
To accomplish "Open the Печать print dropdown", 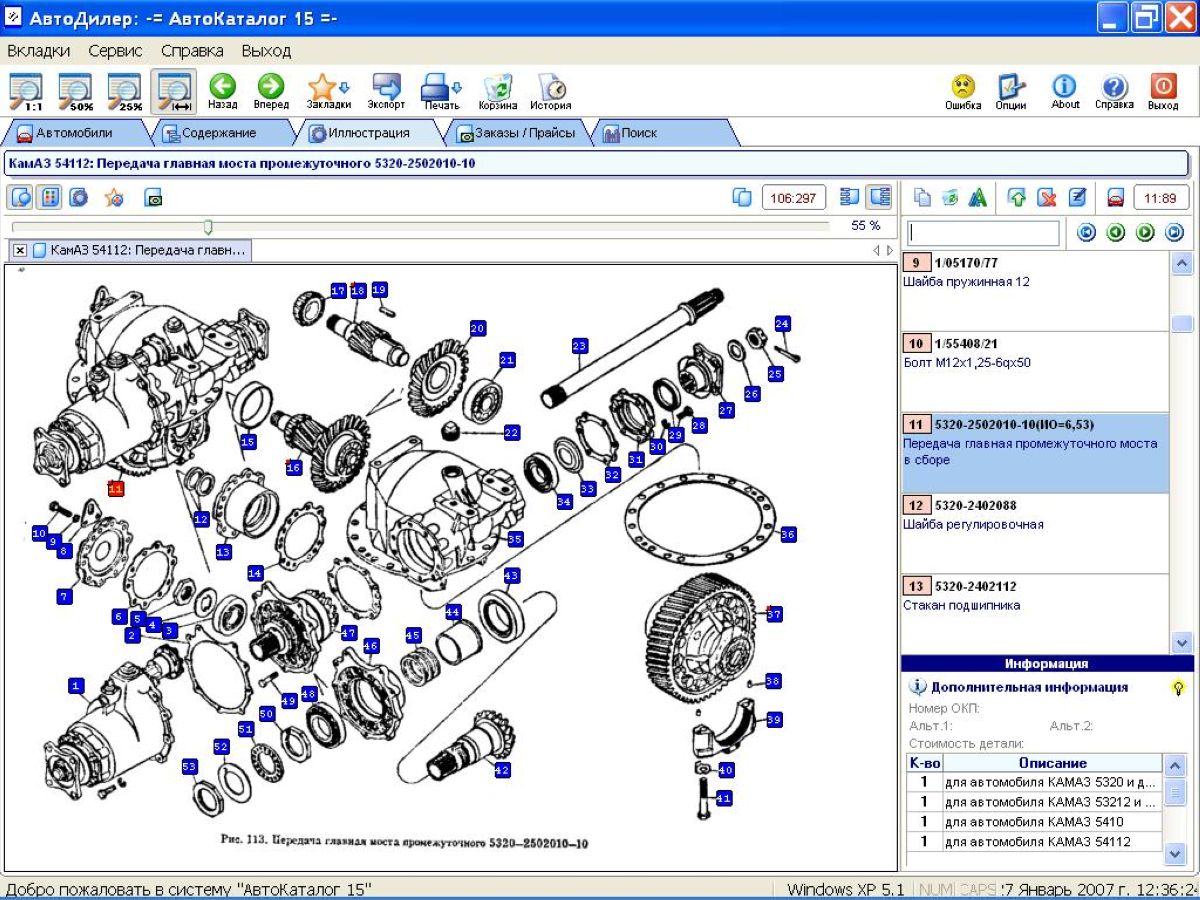I will coord(441,92).
